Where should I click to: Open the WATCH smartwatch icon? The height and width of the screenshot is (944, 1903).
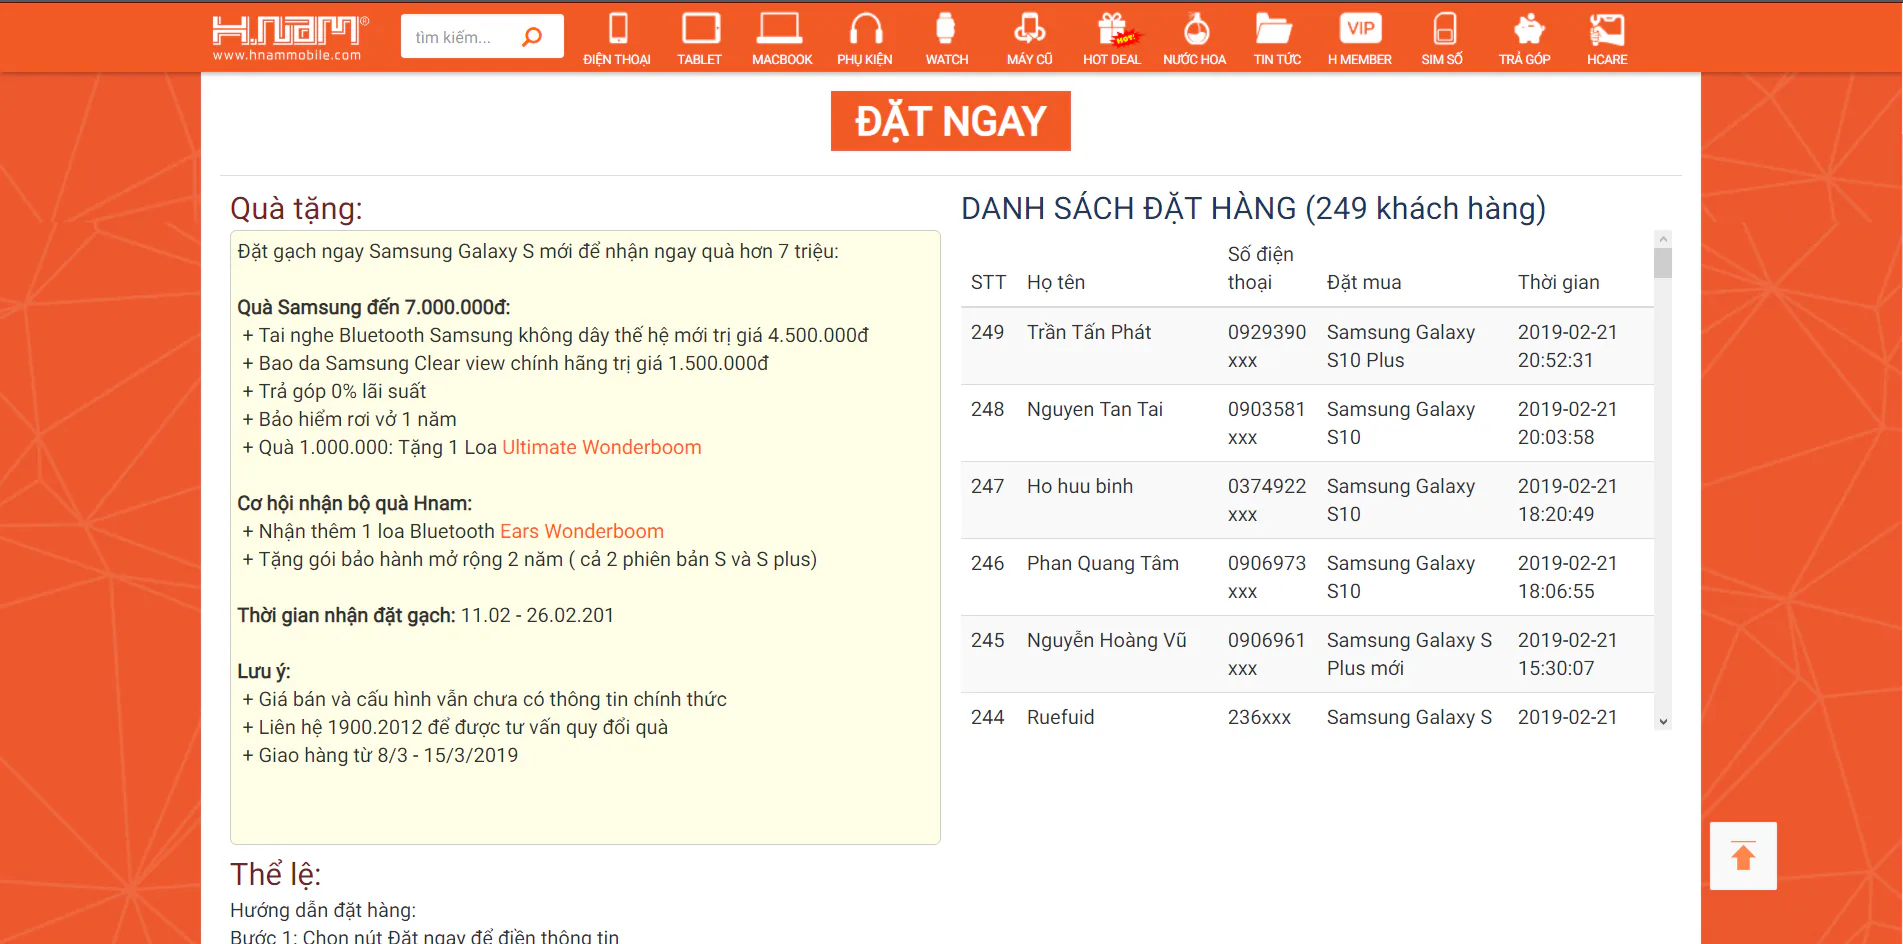pos(946,29)
